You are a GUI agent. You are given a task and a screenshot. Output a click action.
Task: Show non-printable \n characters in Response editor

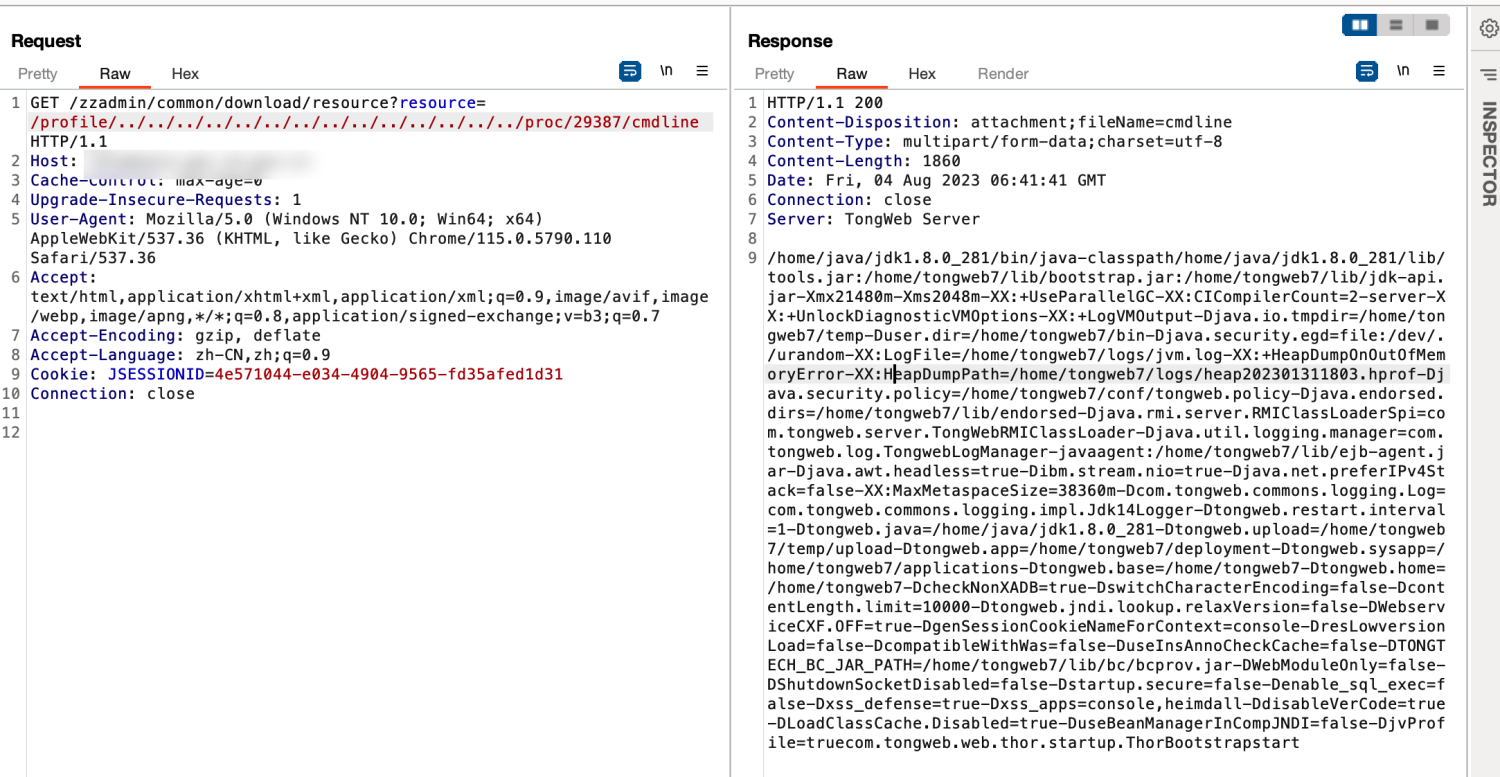tap(1403, 71)
